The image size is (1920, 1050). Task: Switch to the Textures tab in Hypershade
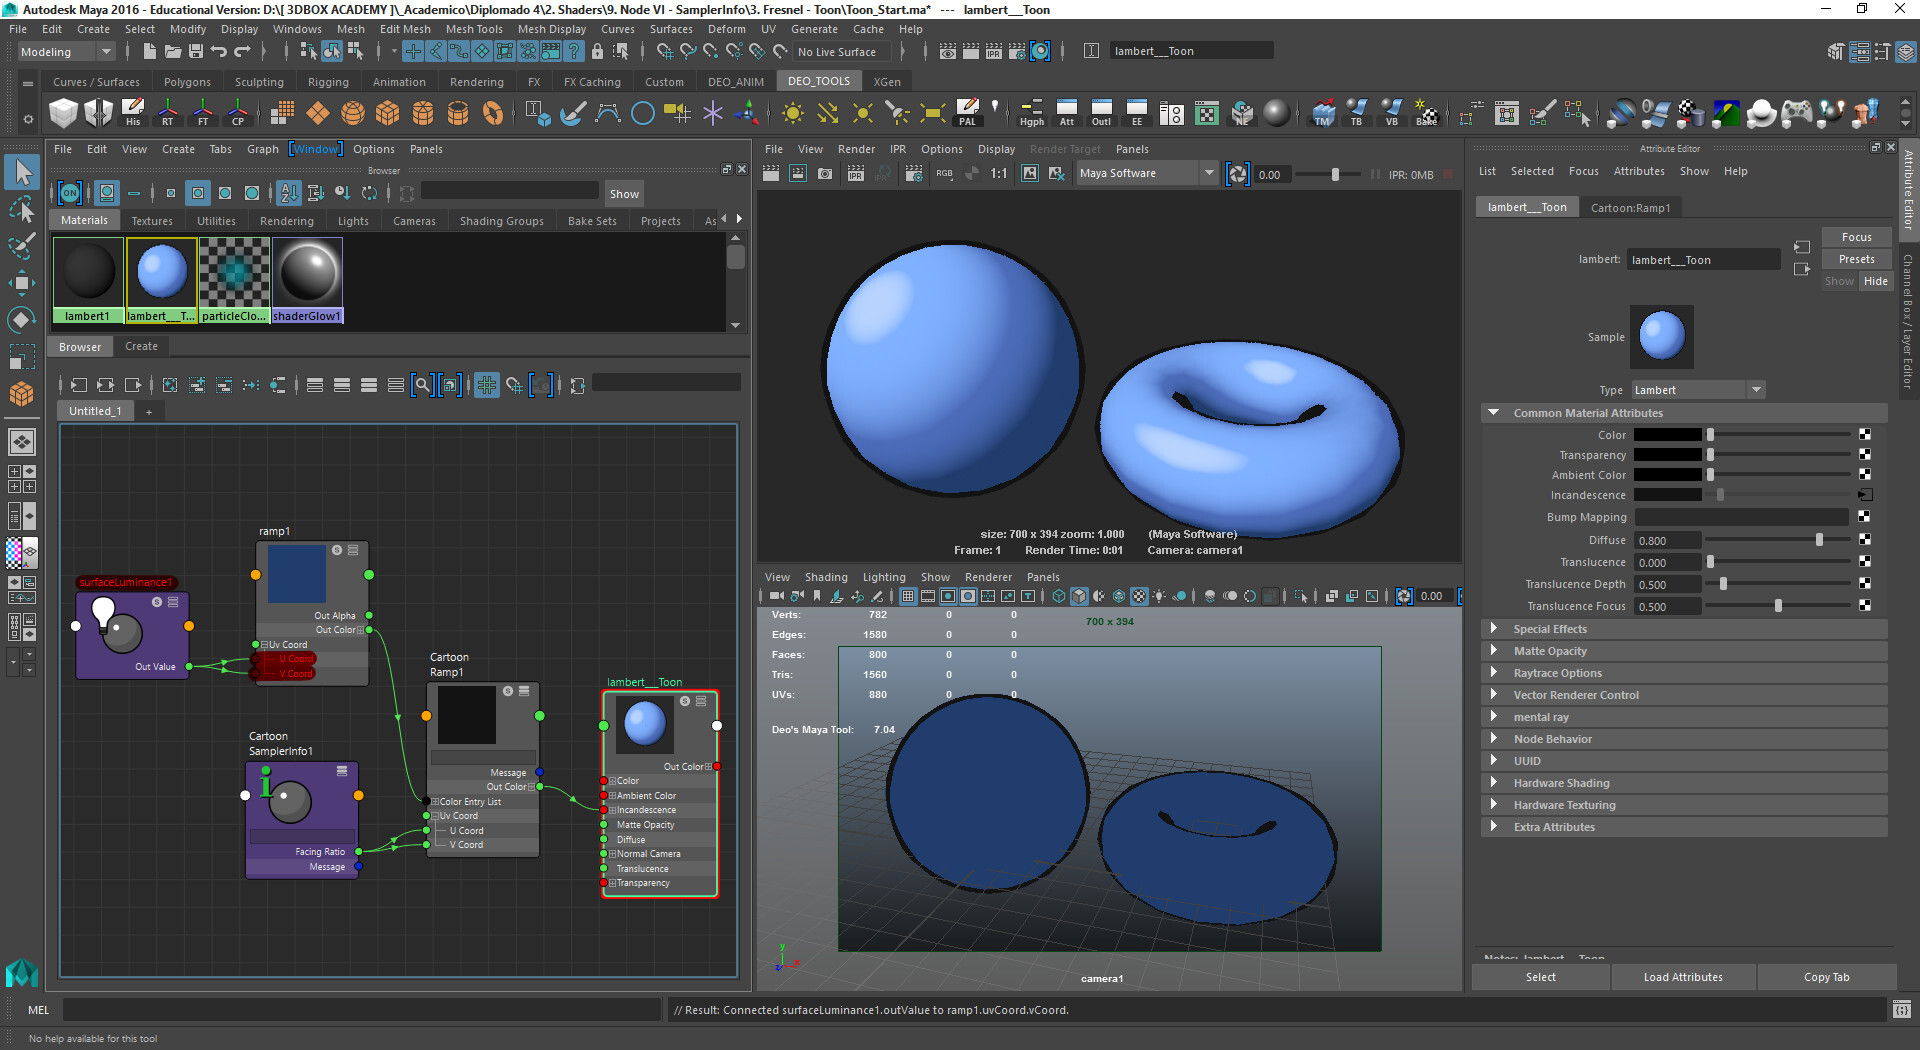click(152, 220)
